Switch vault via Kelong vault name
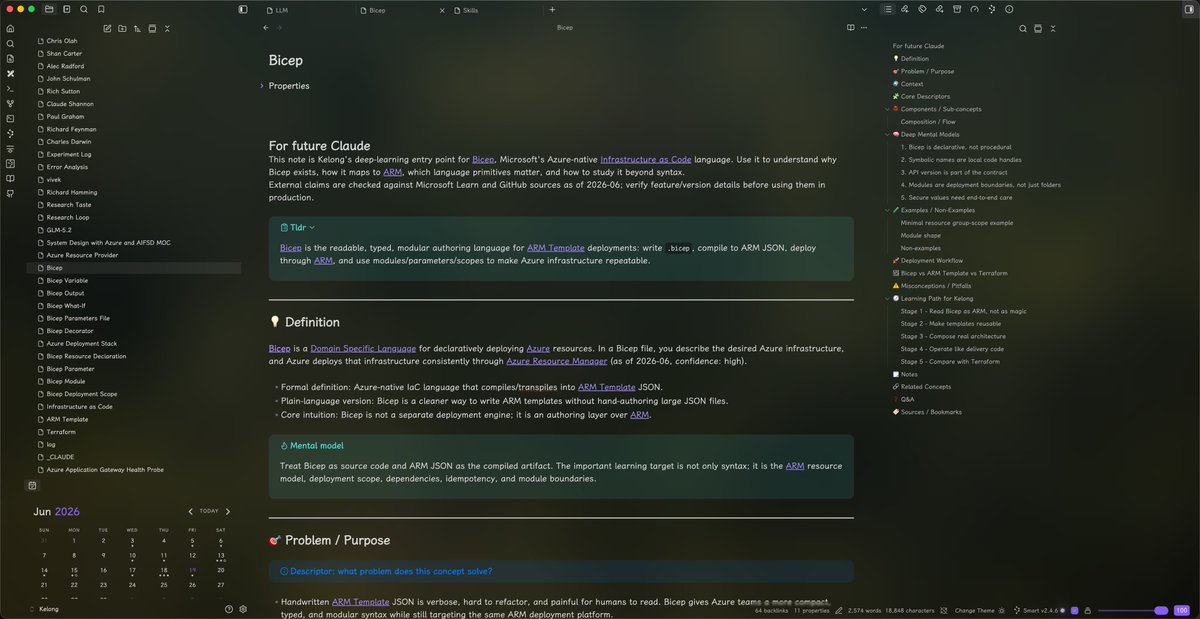Viewport: 1200px width, 619px height. (x=48, y=609)
